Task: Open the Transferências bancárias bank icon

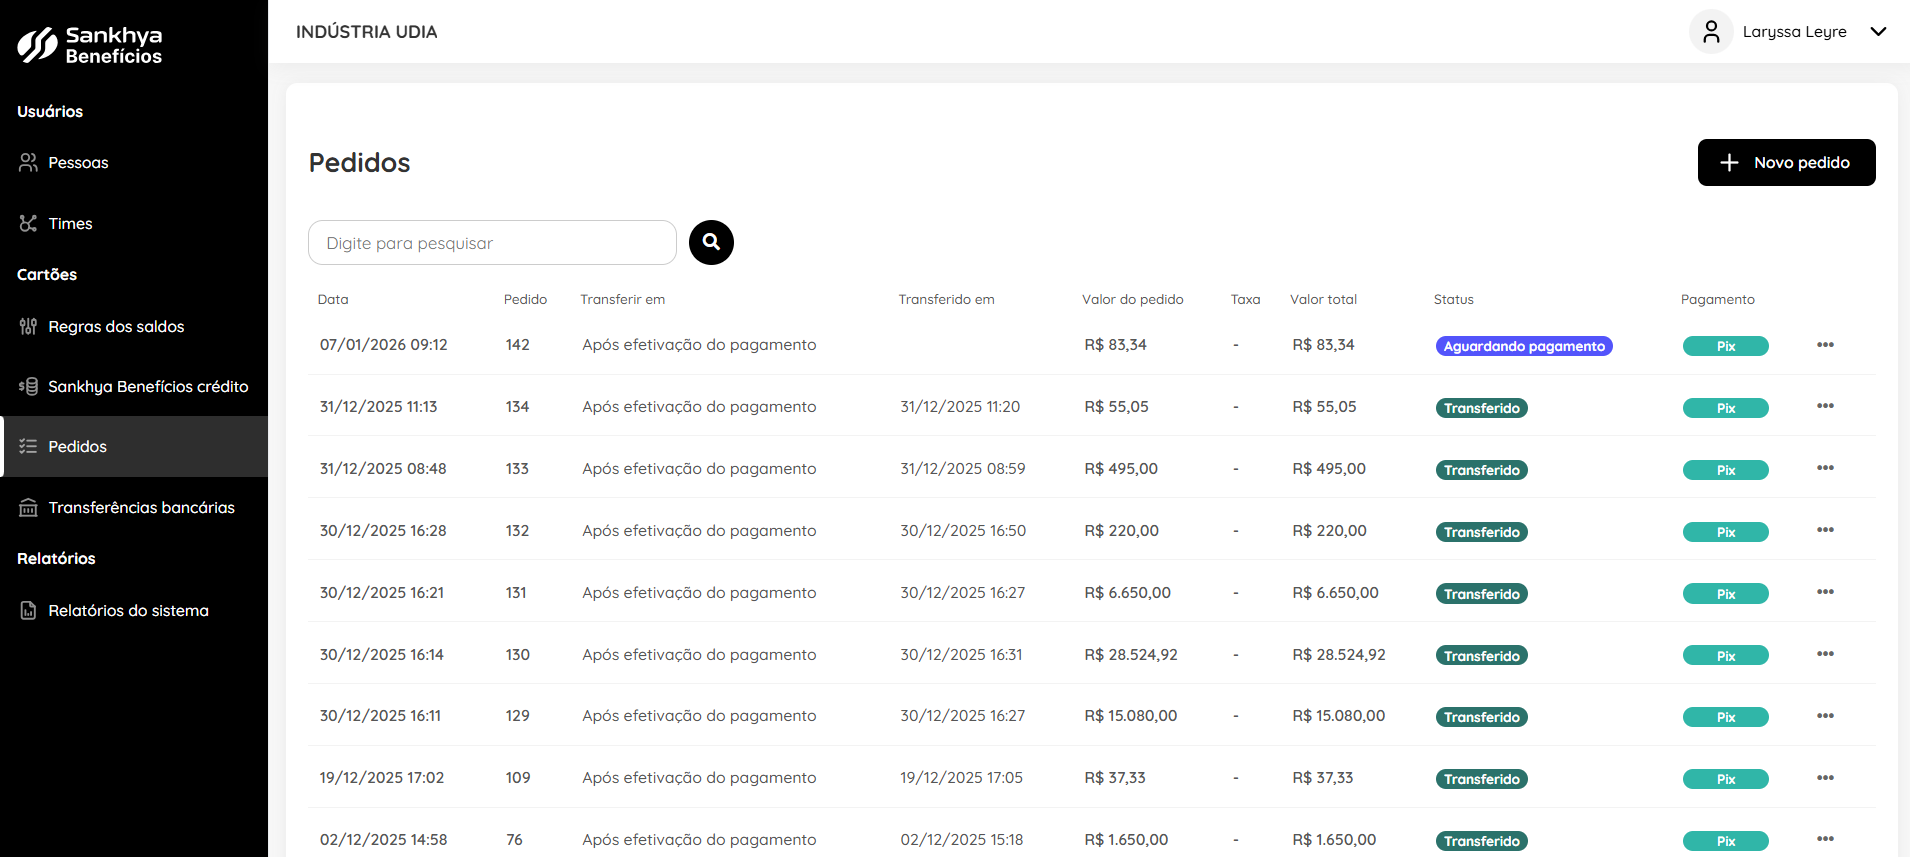Action: tap(28, 507)
